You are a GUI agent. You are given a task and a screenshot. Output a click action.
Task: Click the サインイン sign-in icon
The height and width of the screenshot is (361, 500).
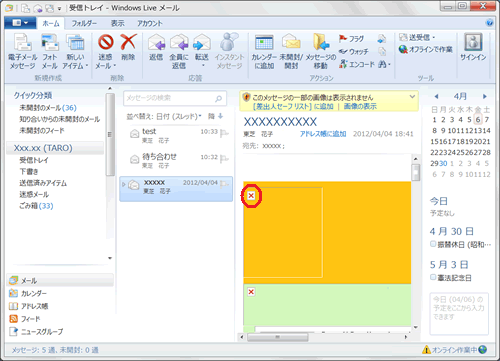point(473,42)
